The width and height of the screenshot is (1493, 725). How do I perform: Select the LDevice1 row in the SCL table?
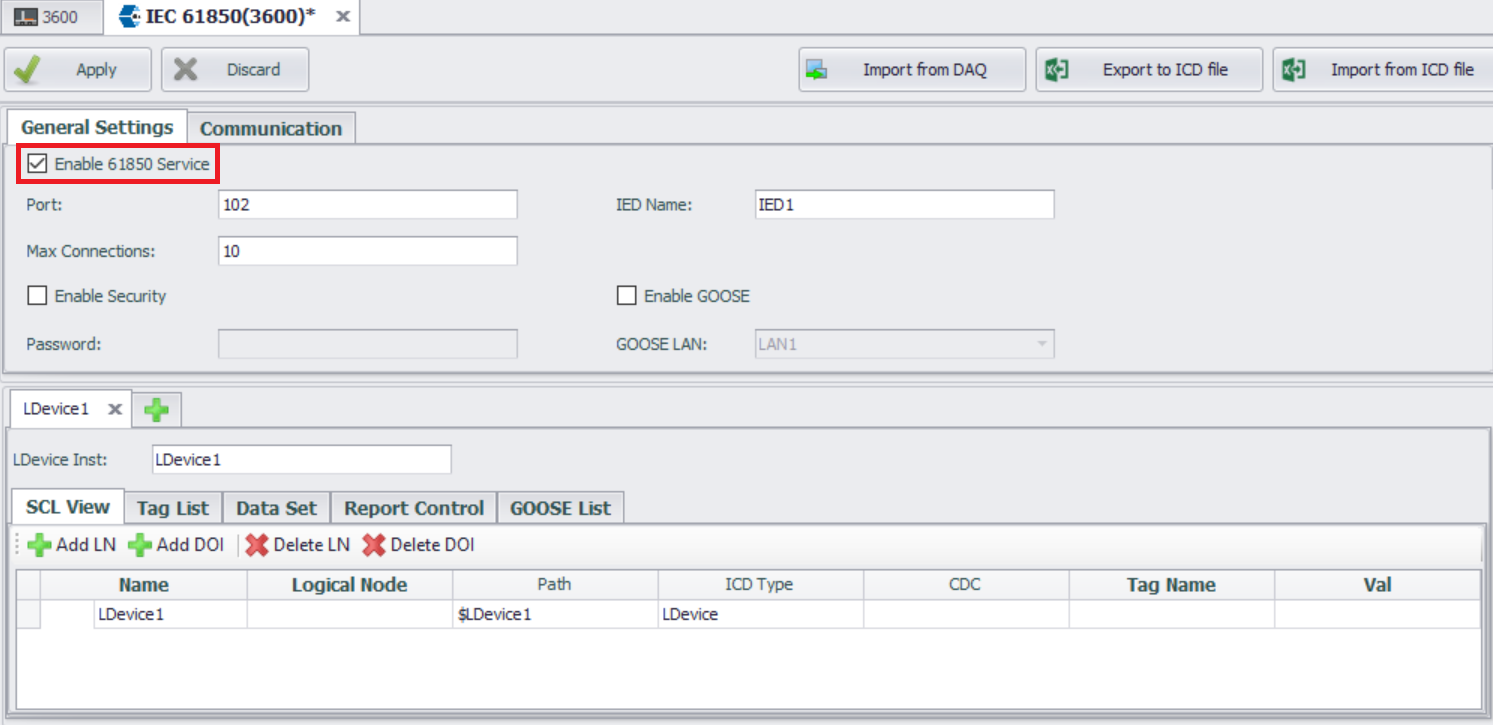pyautogui.click(x=131, y=614)
